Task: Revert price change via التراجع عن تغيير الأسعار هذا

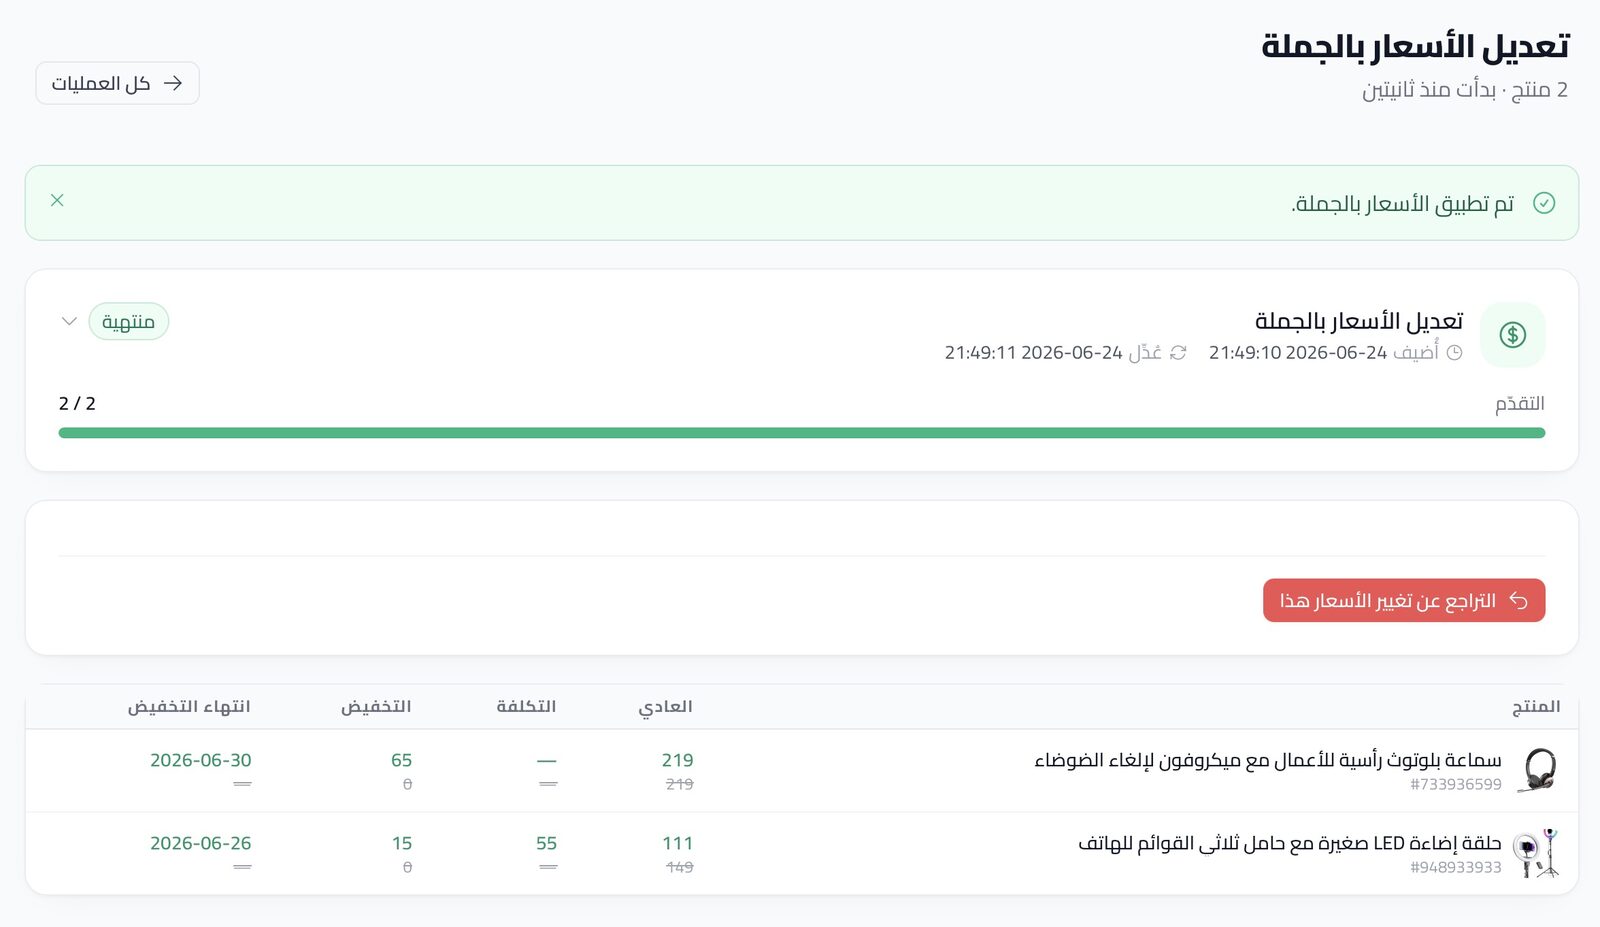Action: (1404, 600)
